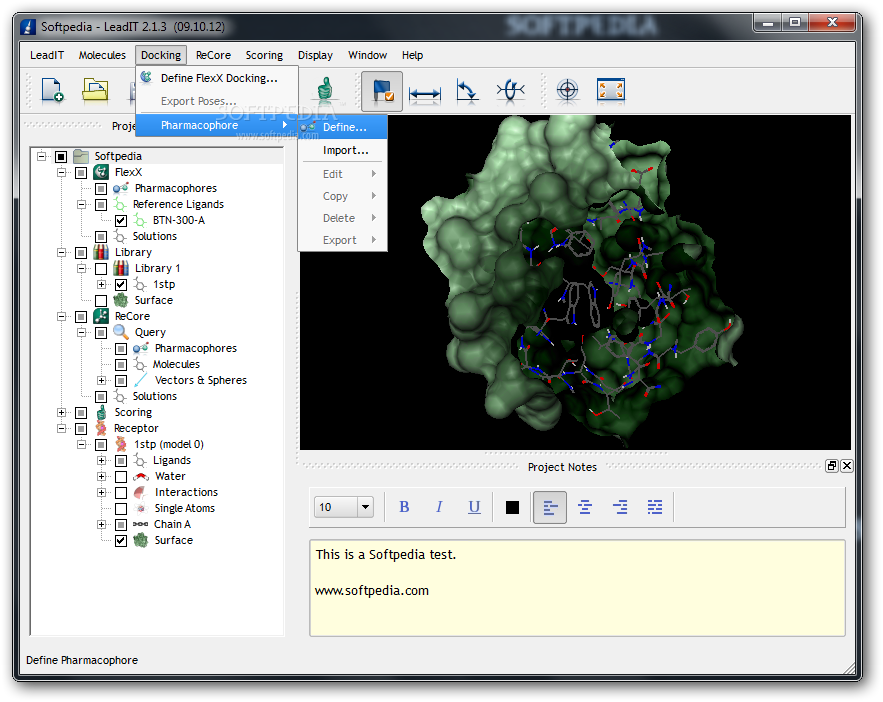This screenshot has height=702, width=883.
Task: Select the Pharmacophores item under FlexX
Action: pos(176,188)
